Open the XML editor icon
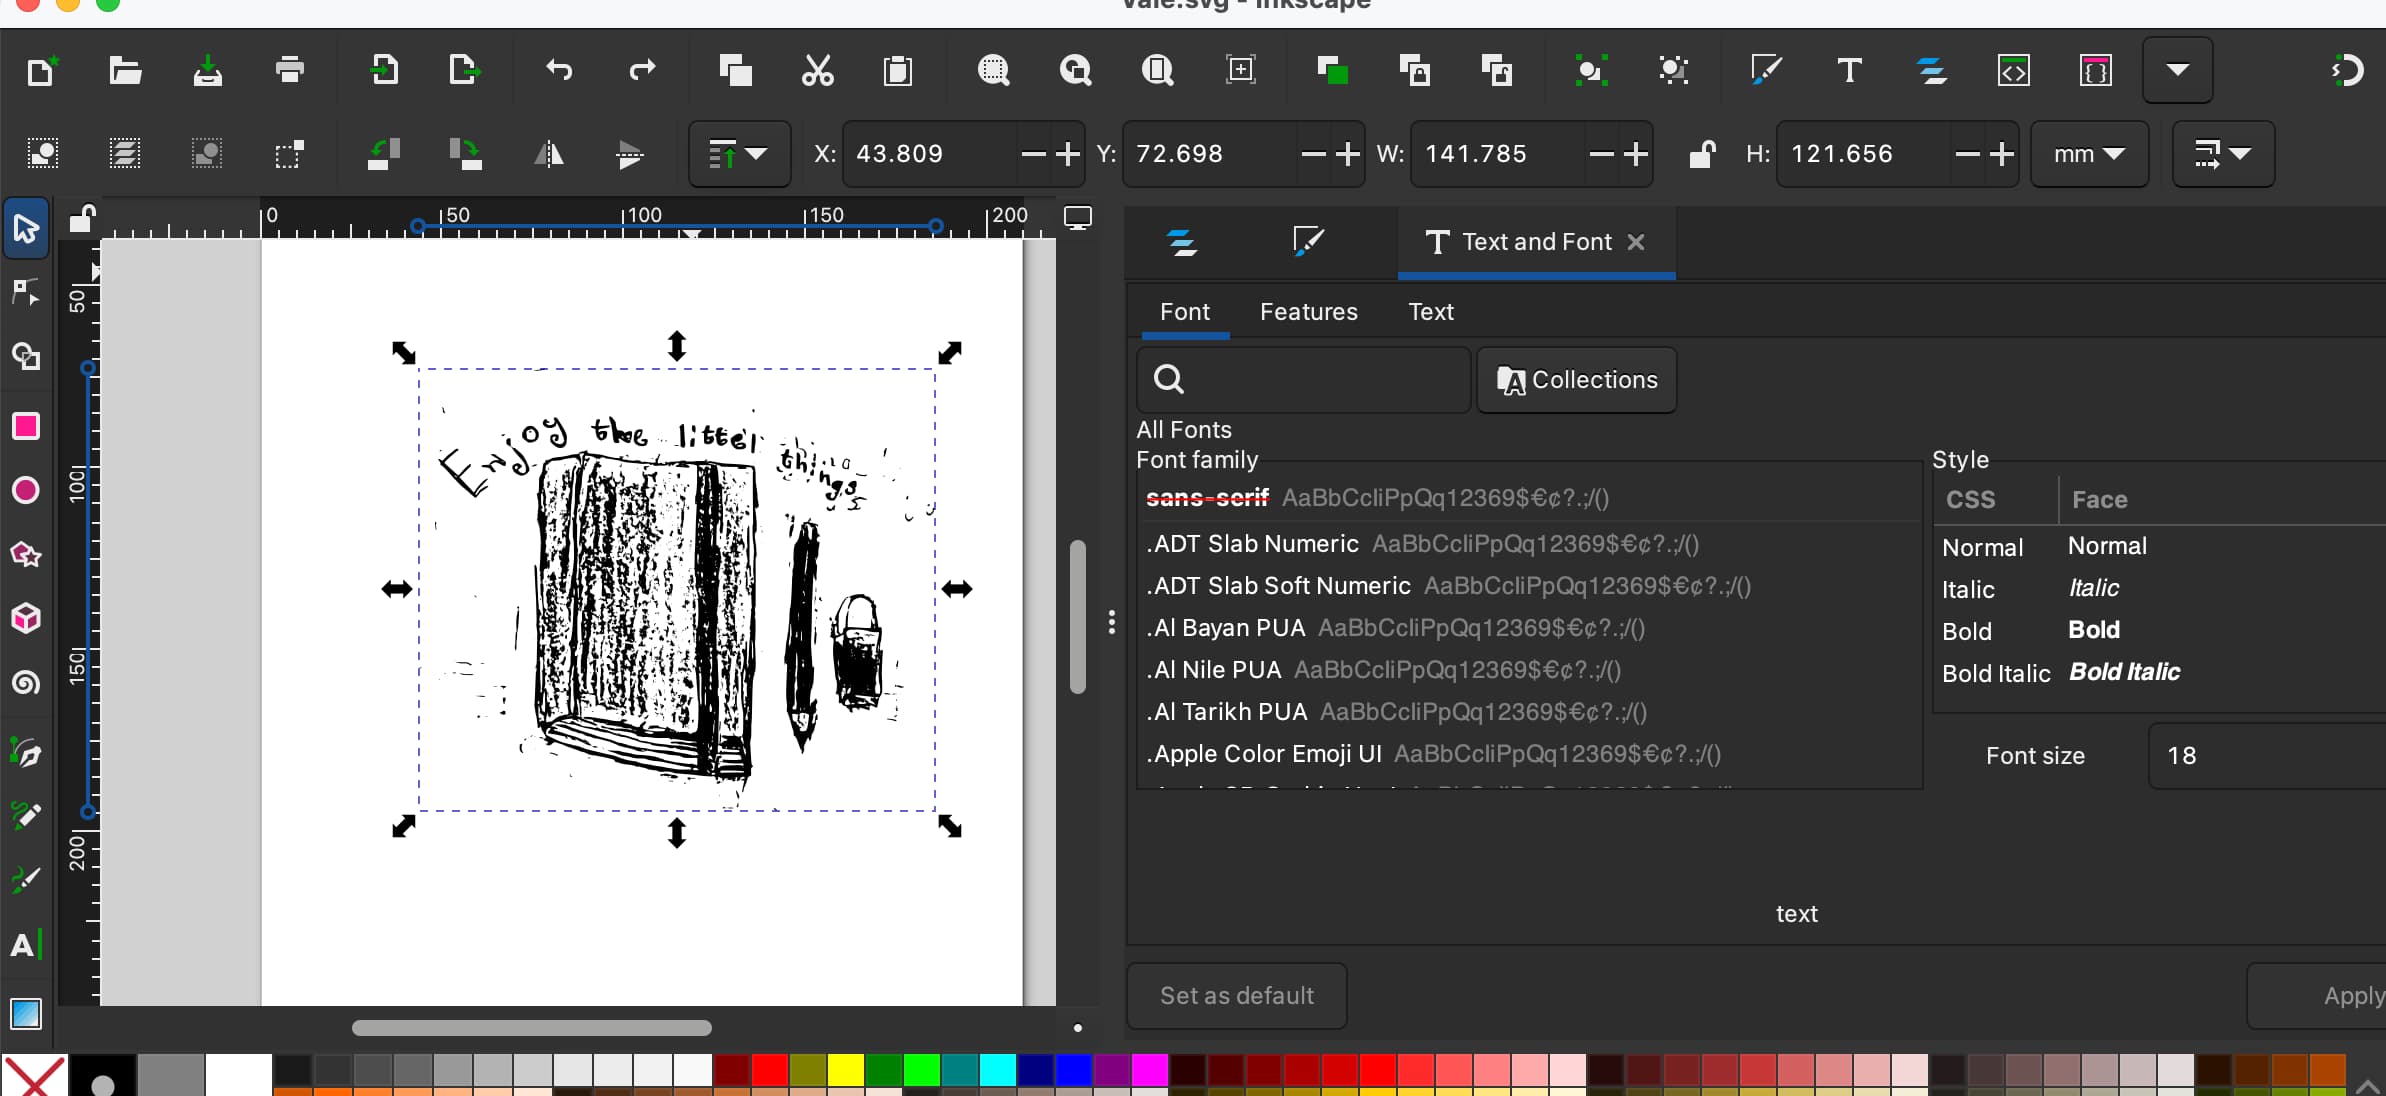Screen dimensions: 2386x1096 point(2013,70)
